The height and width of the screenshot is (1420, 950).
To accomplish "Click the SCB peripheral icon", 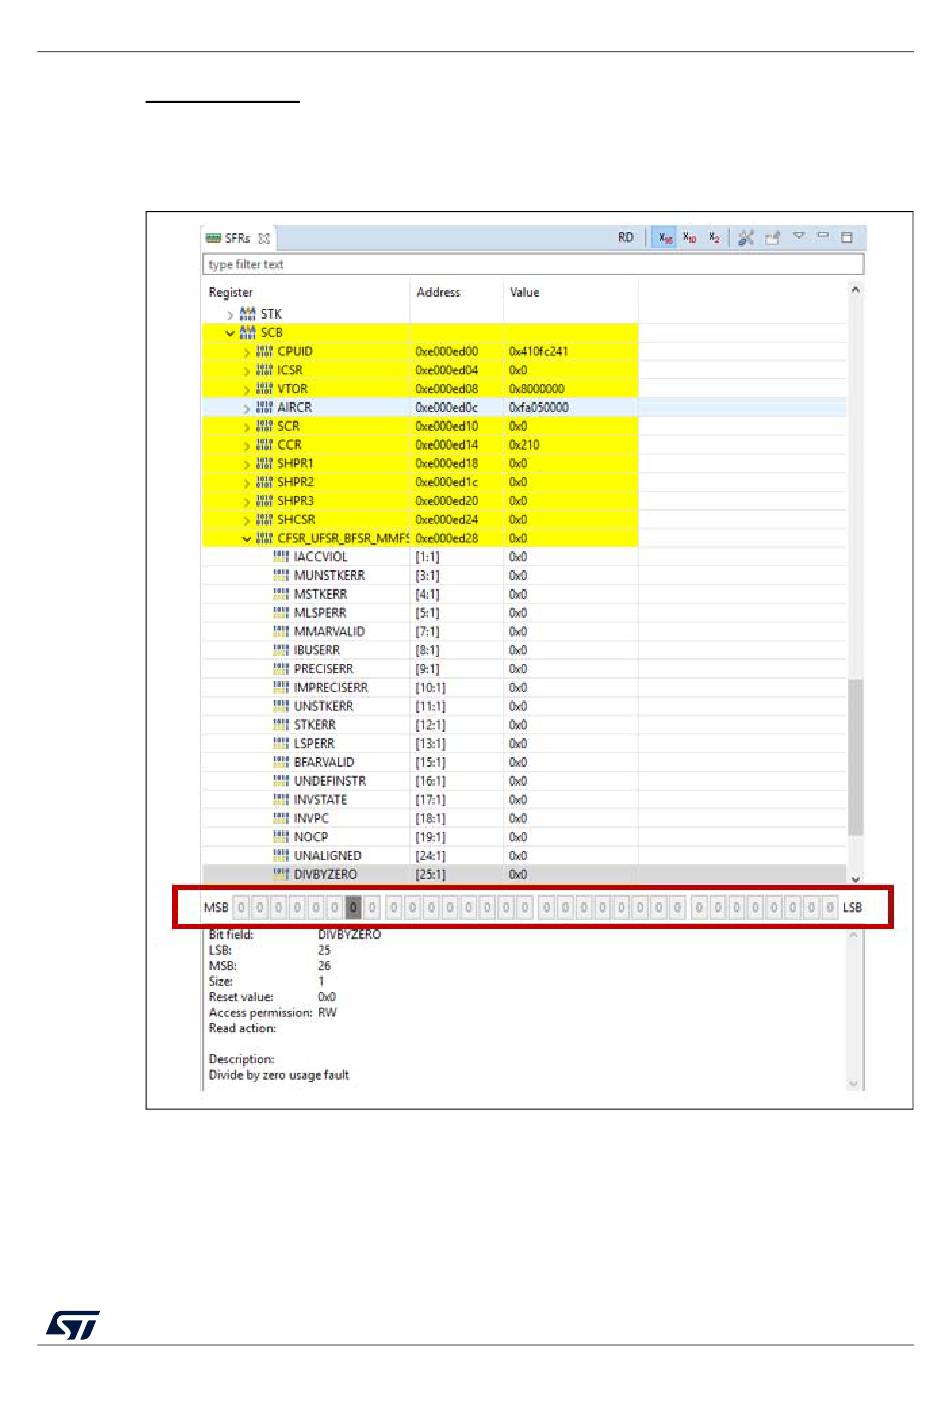I will pyautogui.click(x=247, y=332).
